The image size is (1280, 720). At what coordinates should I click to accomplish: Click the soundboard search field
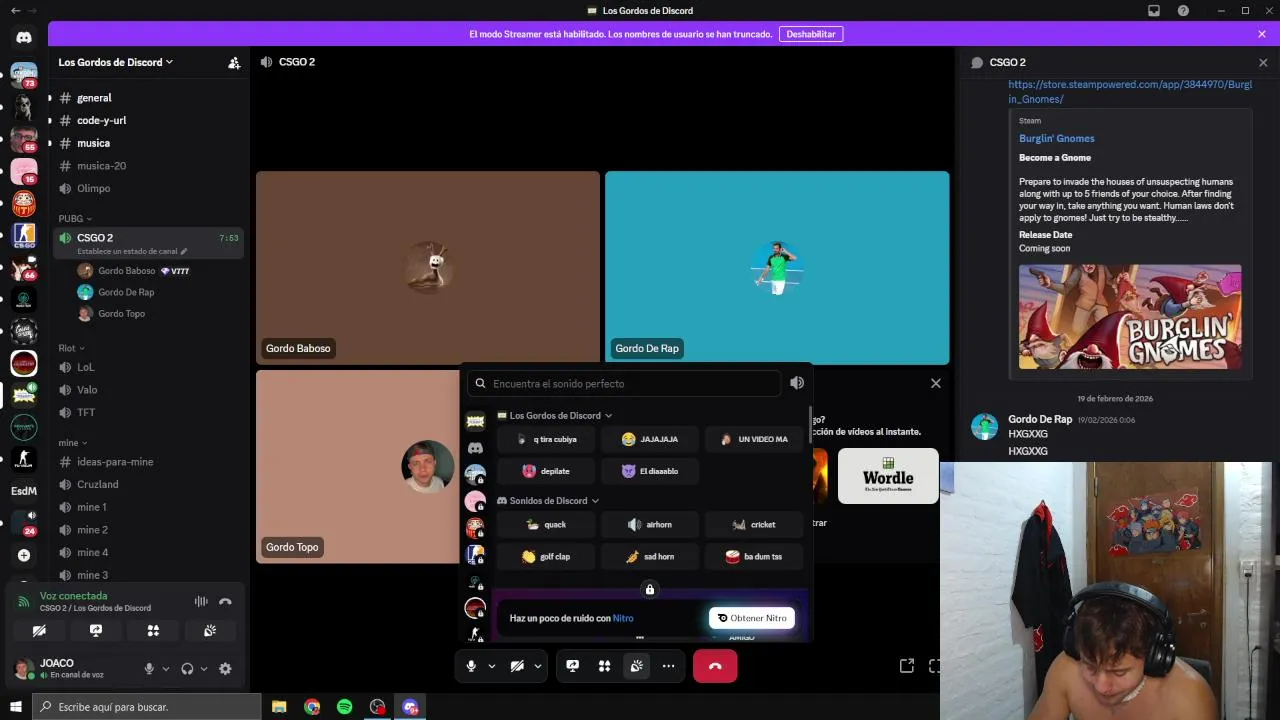[x=625, y=383]
